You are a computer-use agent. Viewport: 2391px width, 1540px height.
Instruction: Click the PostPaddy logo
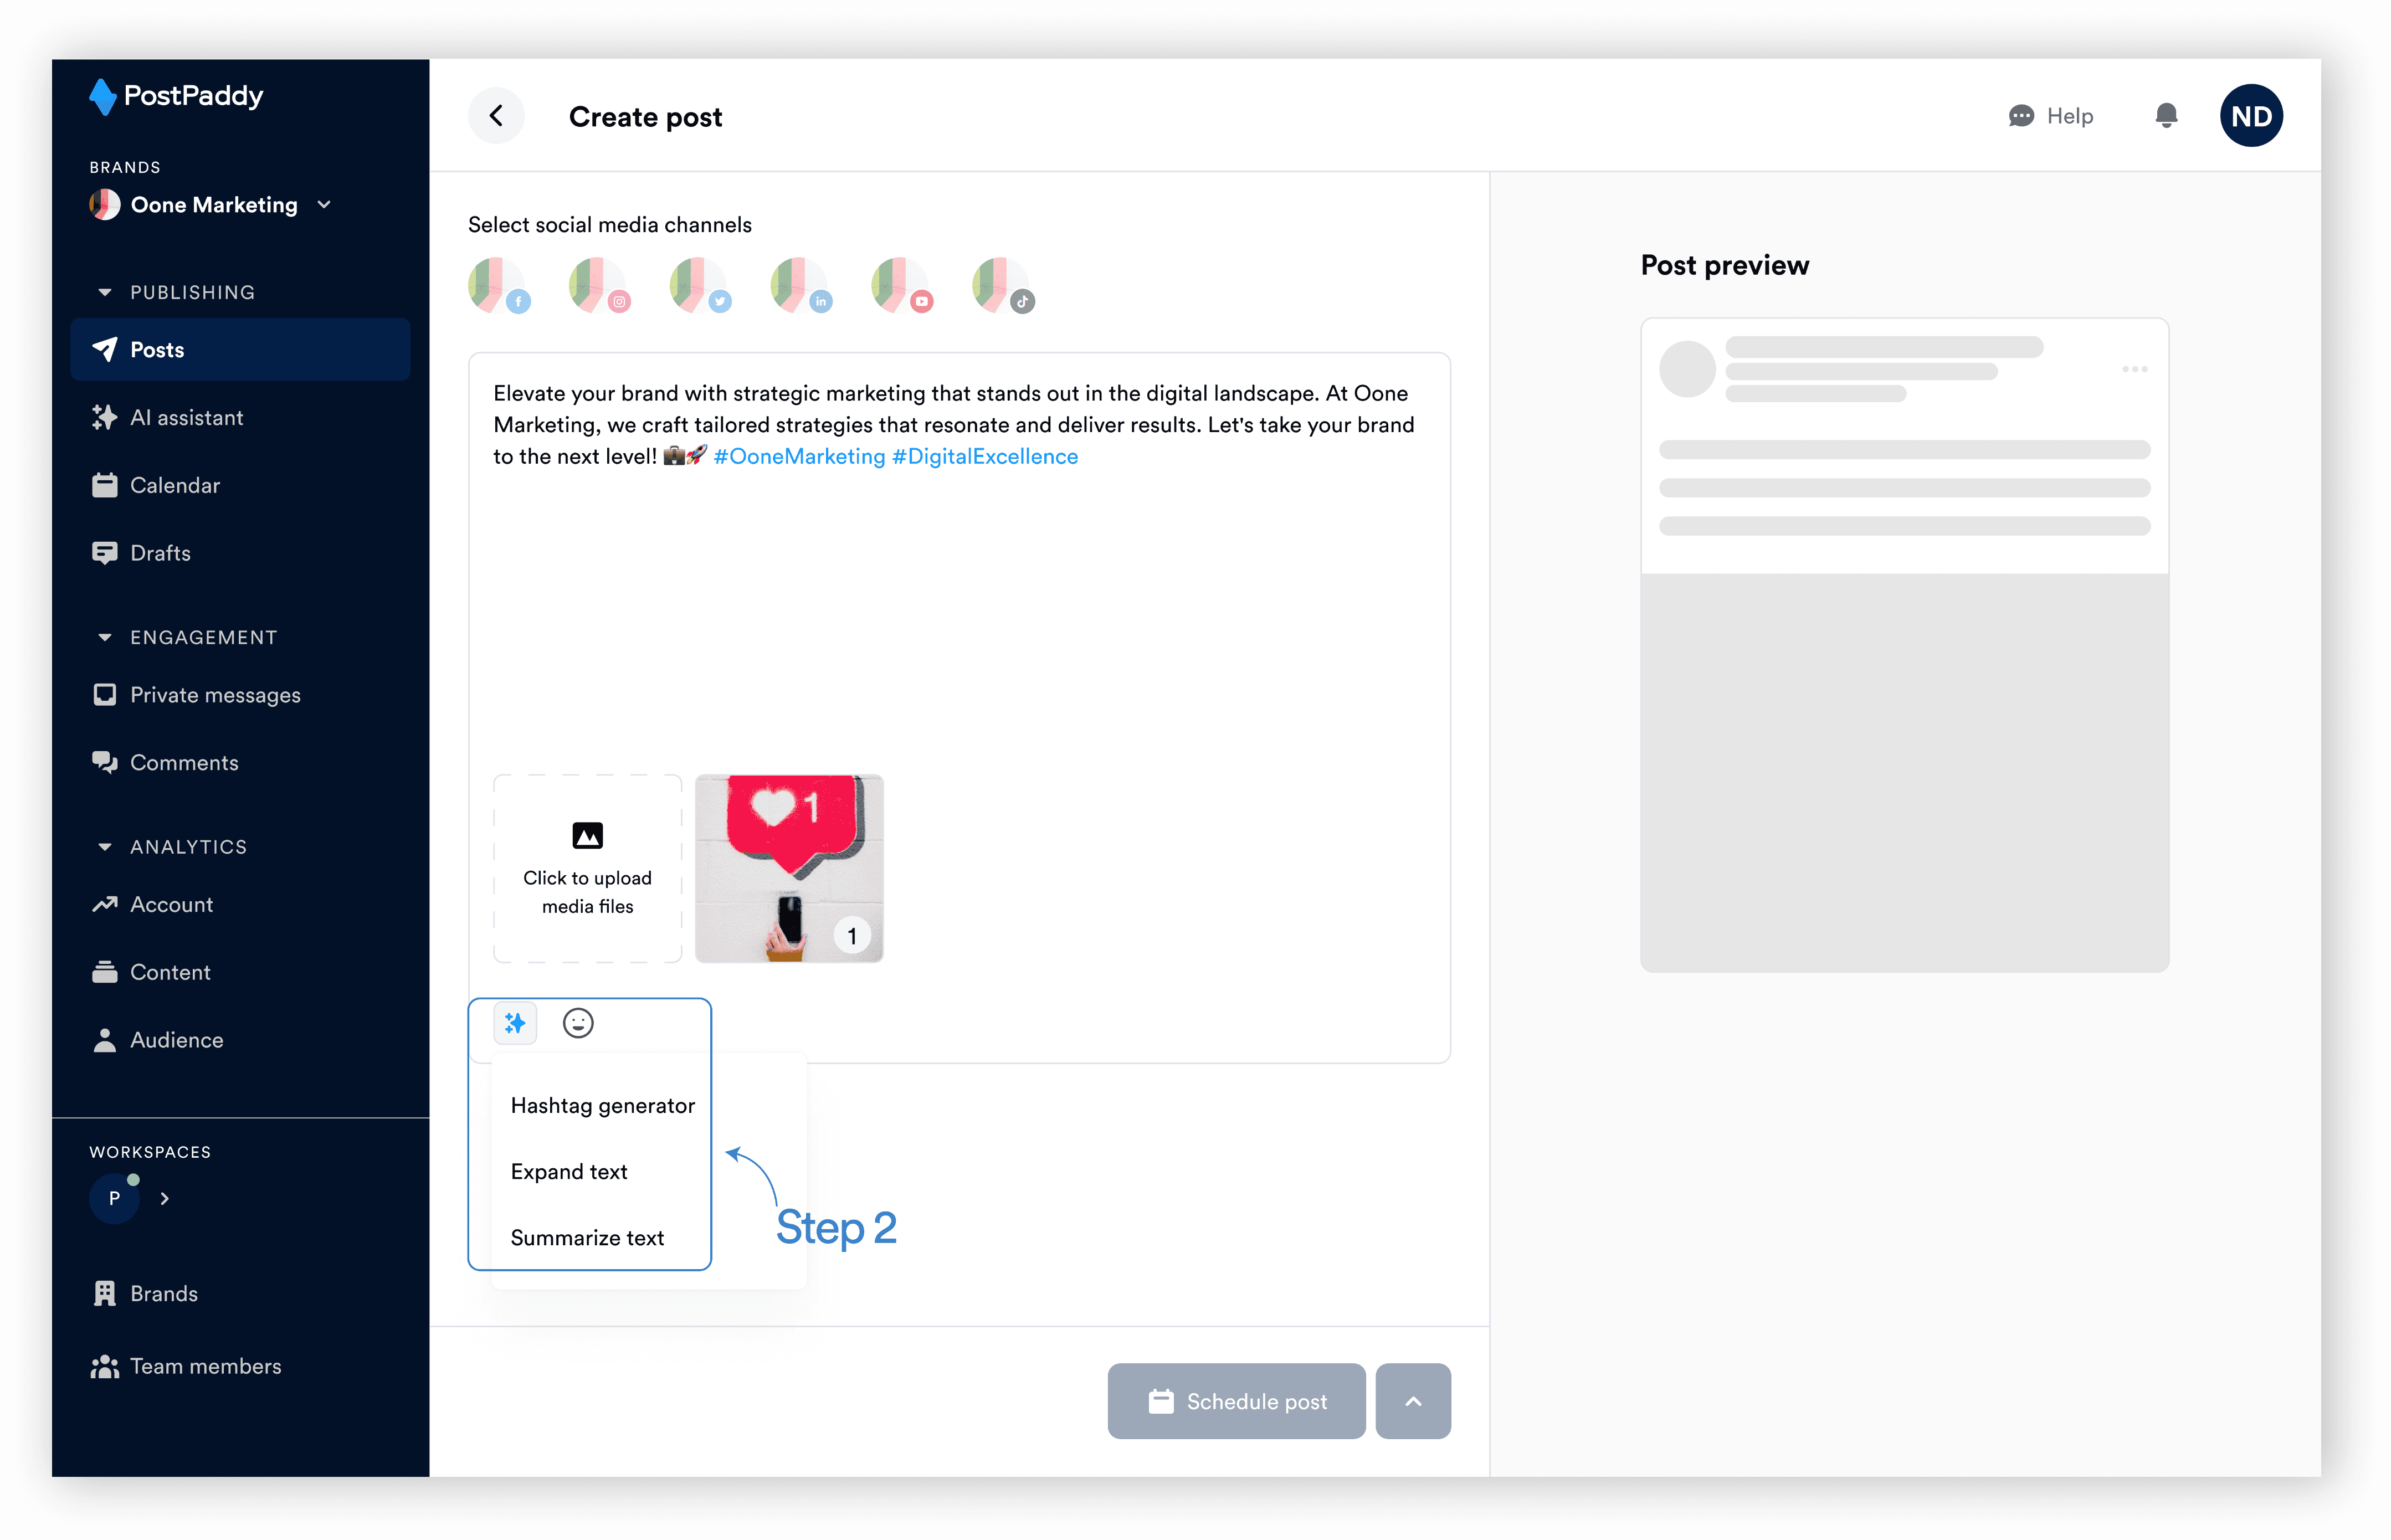click(x=176, y=96)
